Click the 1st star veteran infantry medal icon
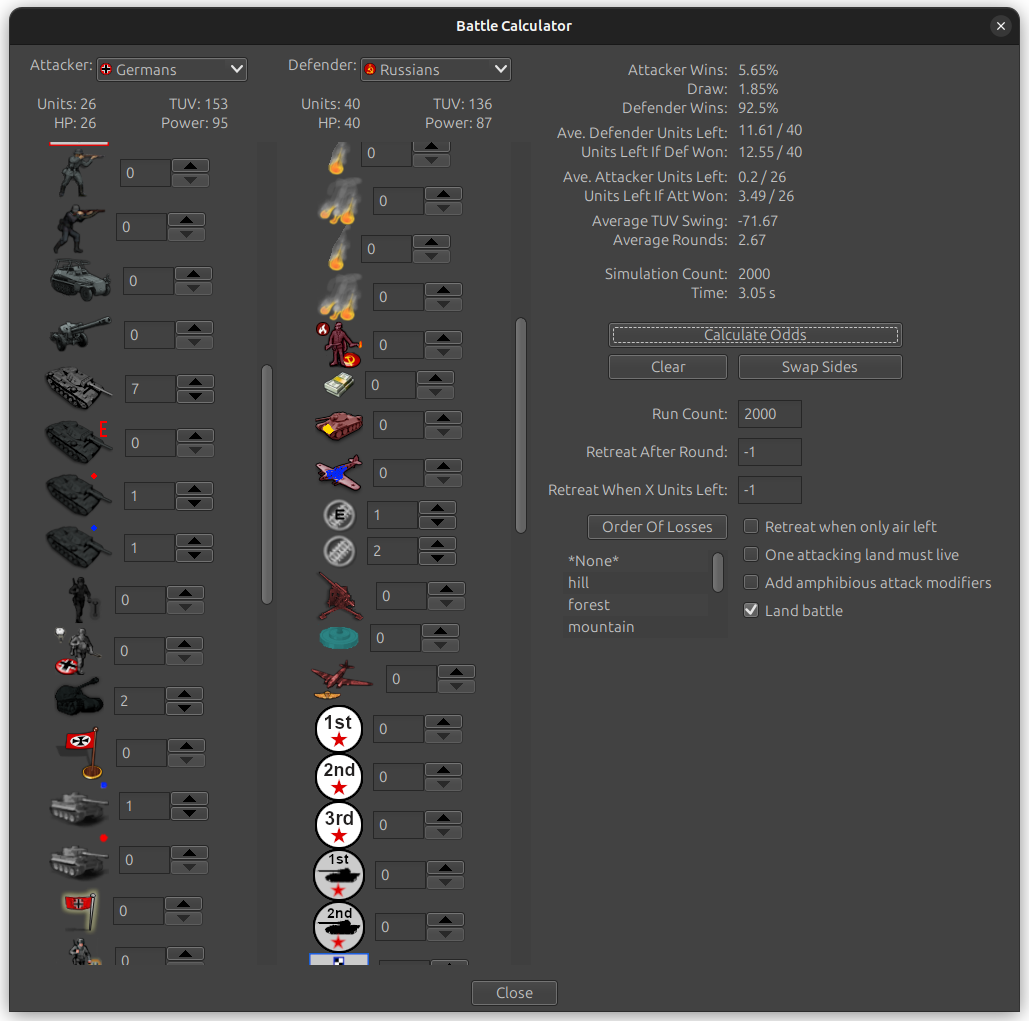The width and height of the screenshot is (1029, 1021). [338, 729]
